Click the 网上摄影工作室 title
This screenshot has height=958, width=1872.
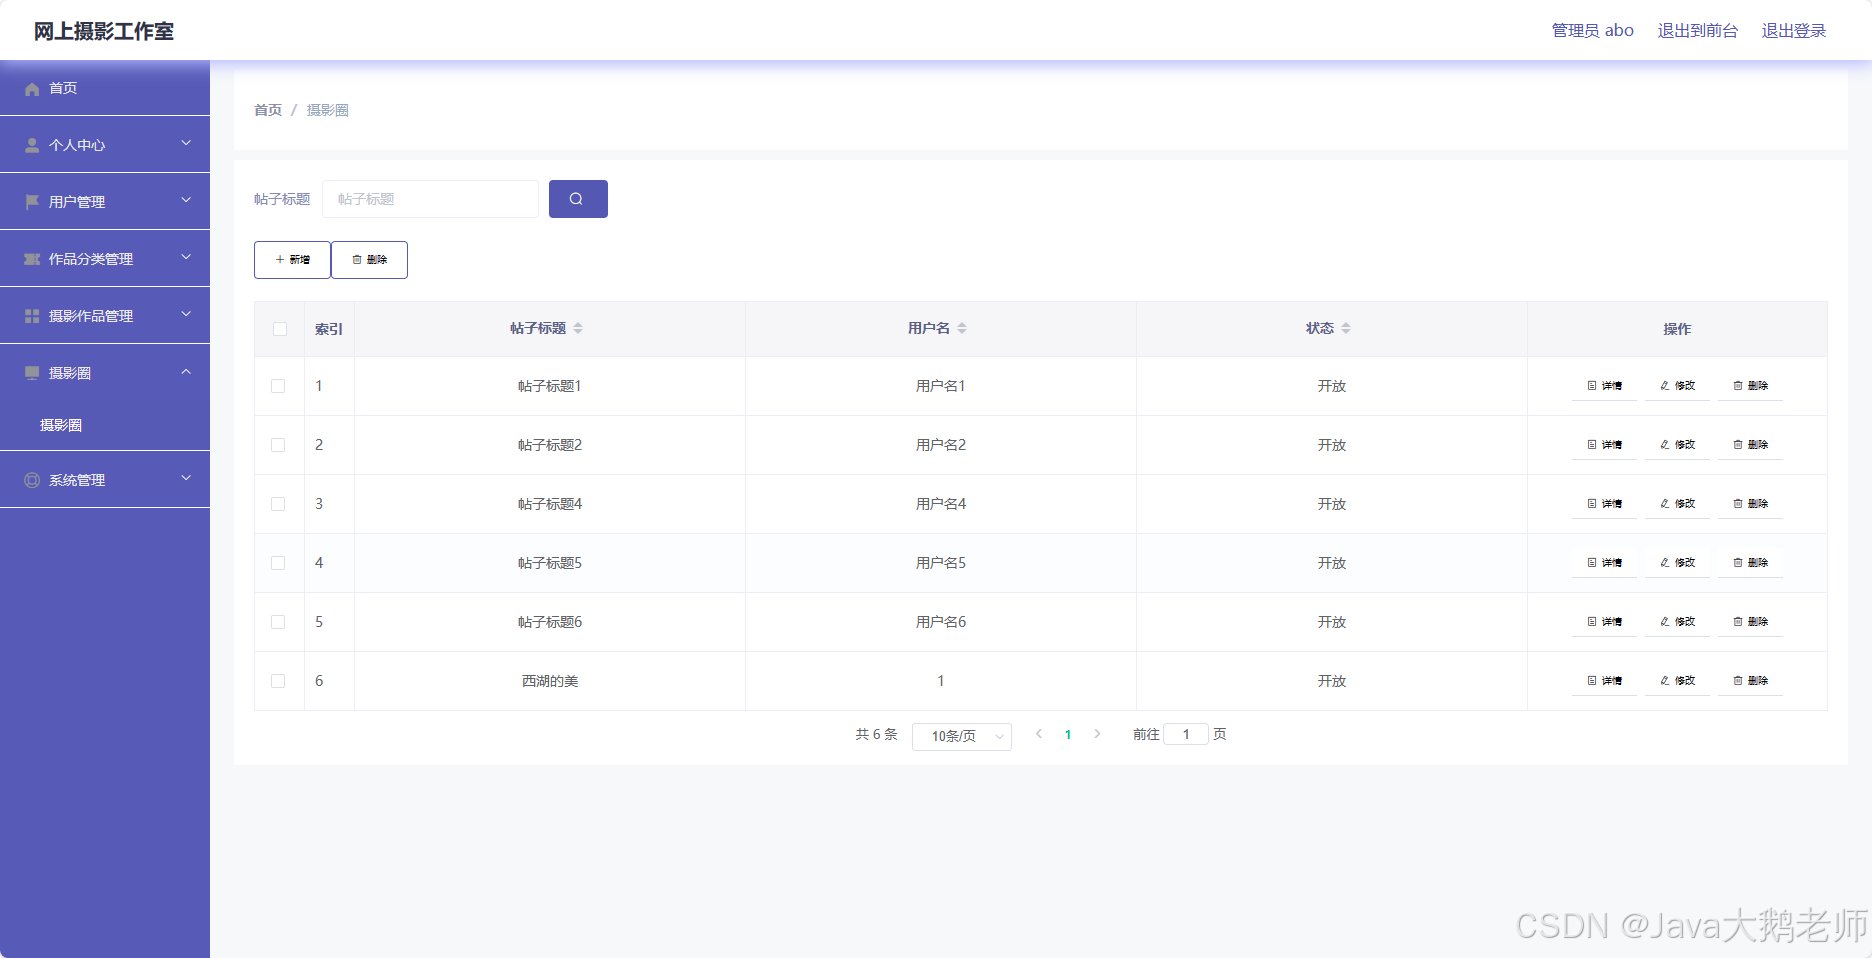104,31
